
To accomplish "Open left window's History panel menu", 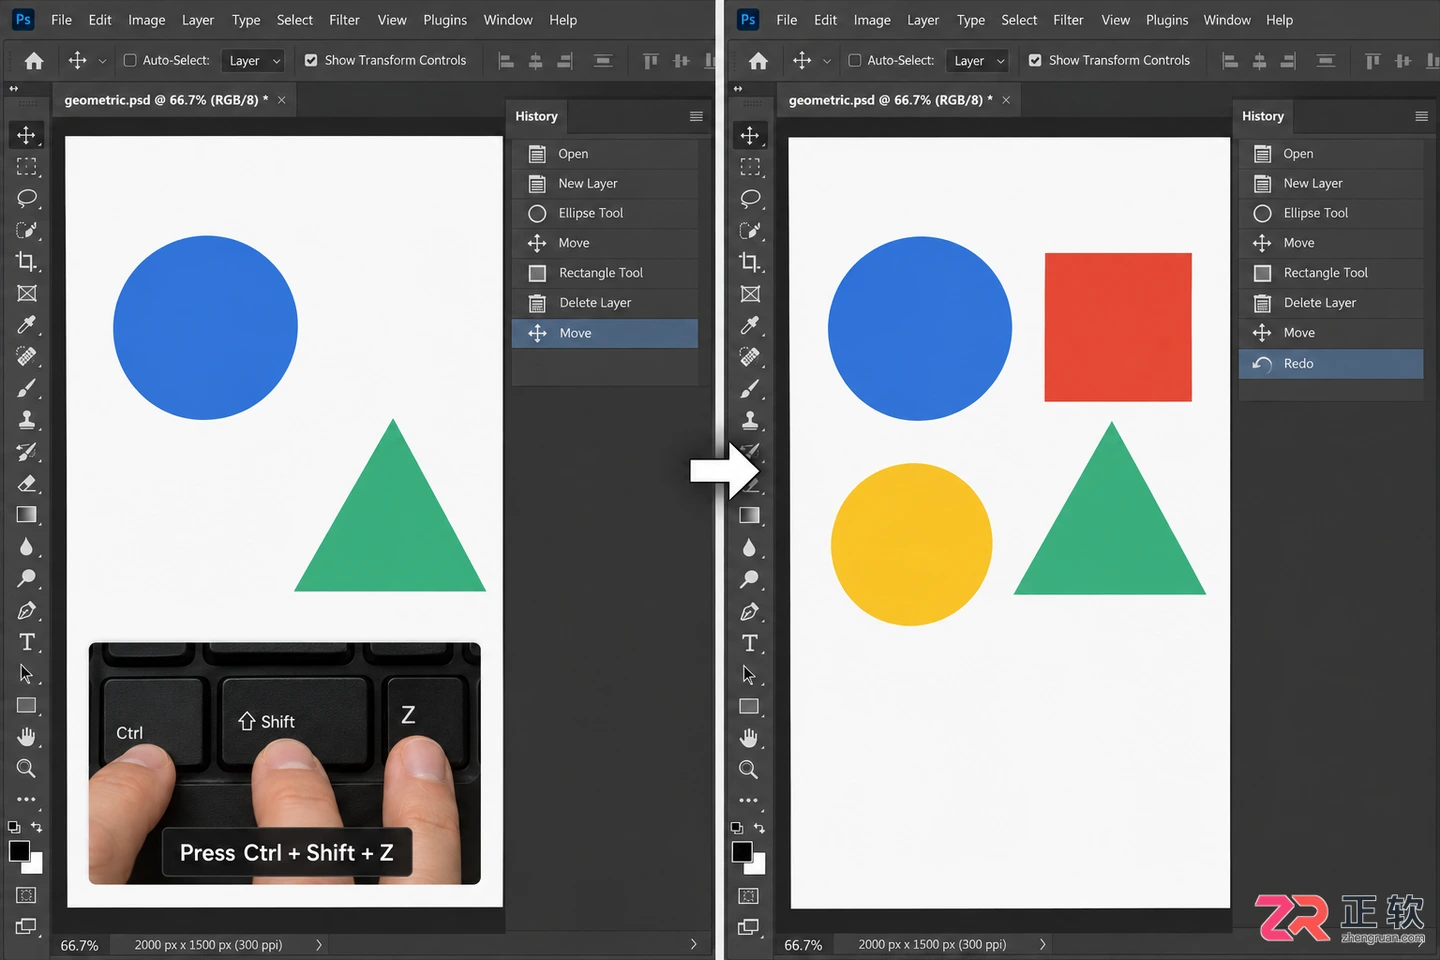I will click(696, 116).
